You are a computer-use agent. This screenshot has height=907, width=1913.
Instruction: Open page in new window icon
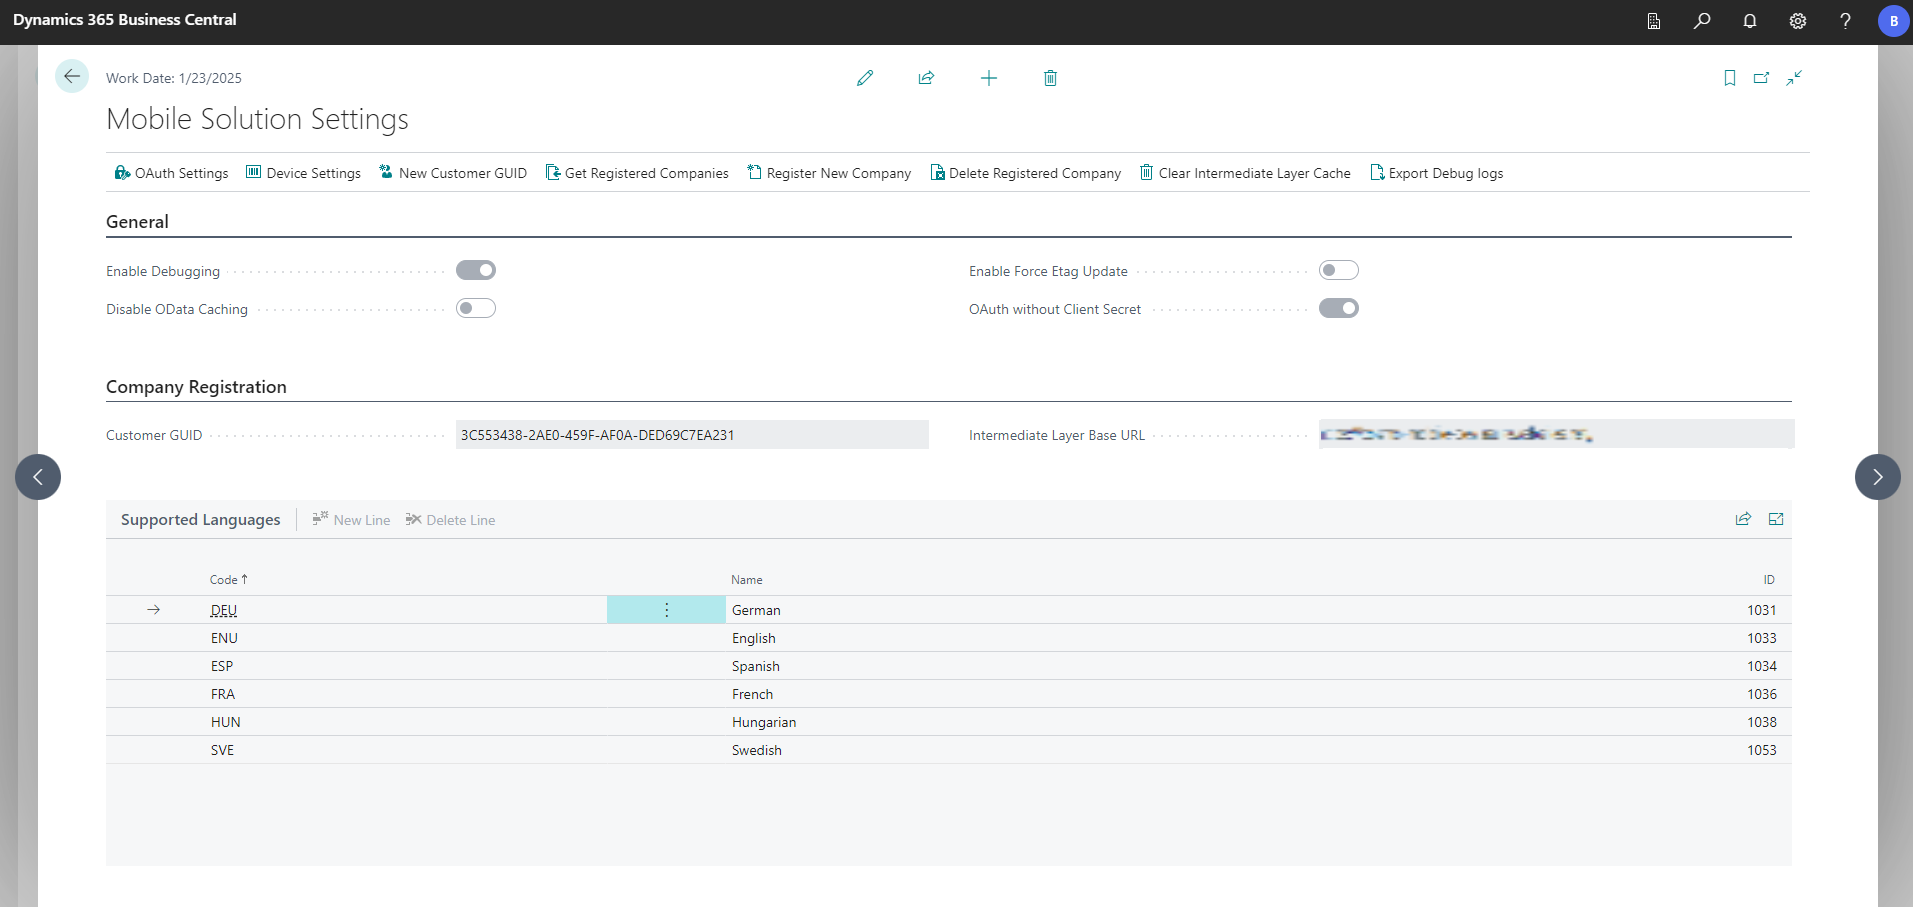point(1761,78)
